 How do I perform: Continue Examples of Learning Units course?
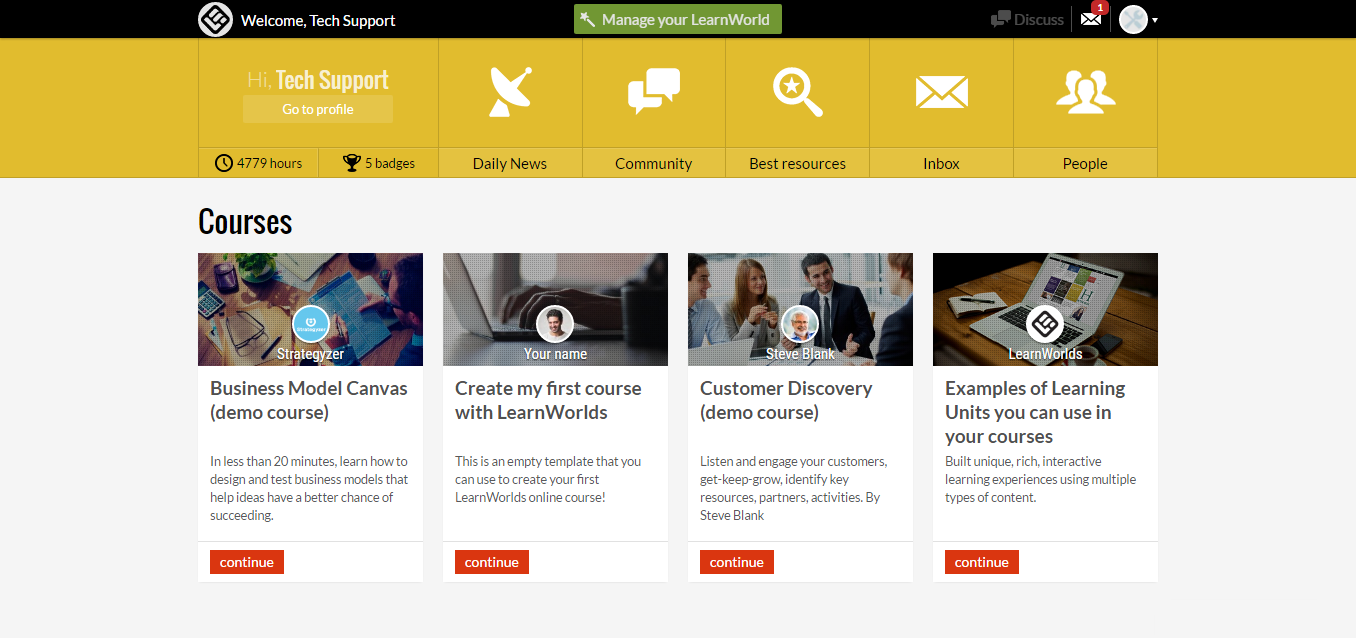982,562
